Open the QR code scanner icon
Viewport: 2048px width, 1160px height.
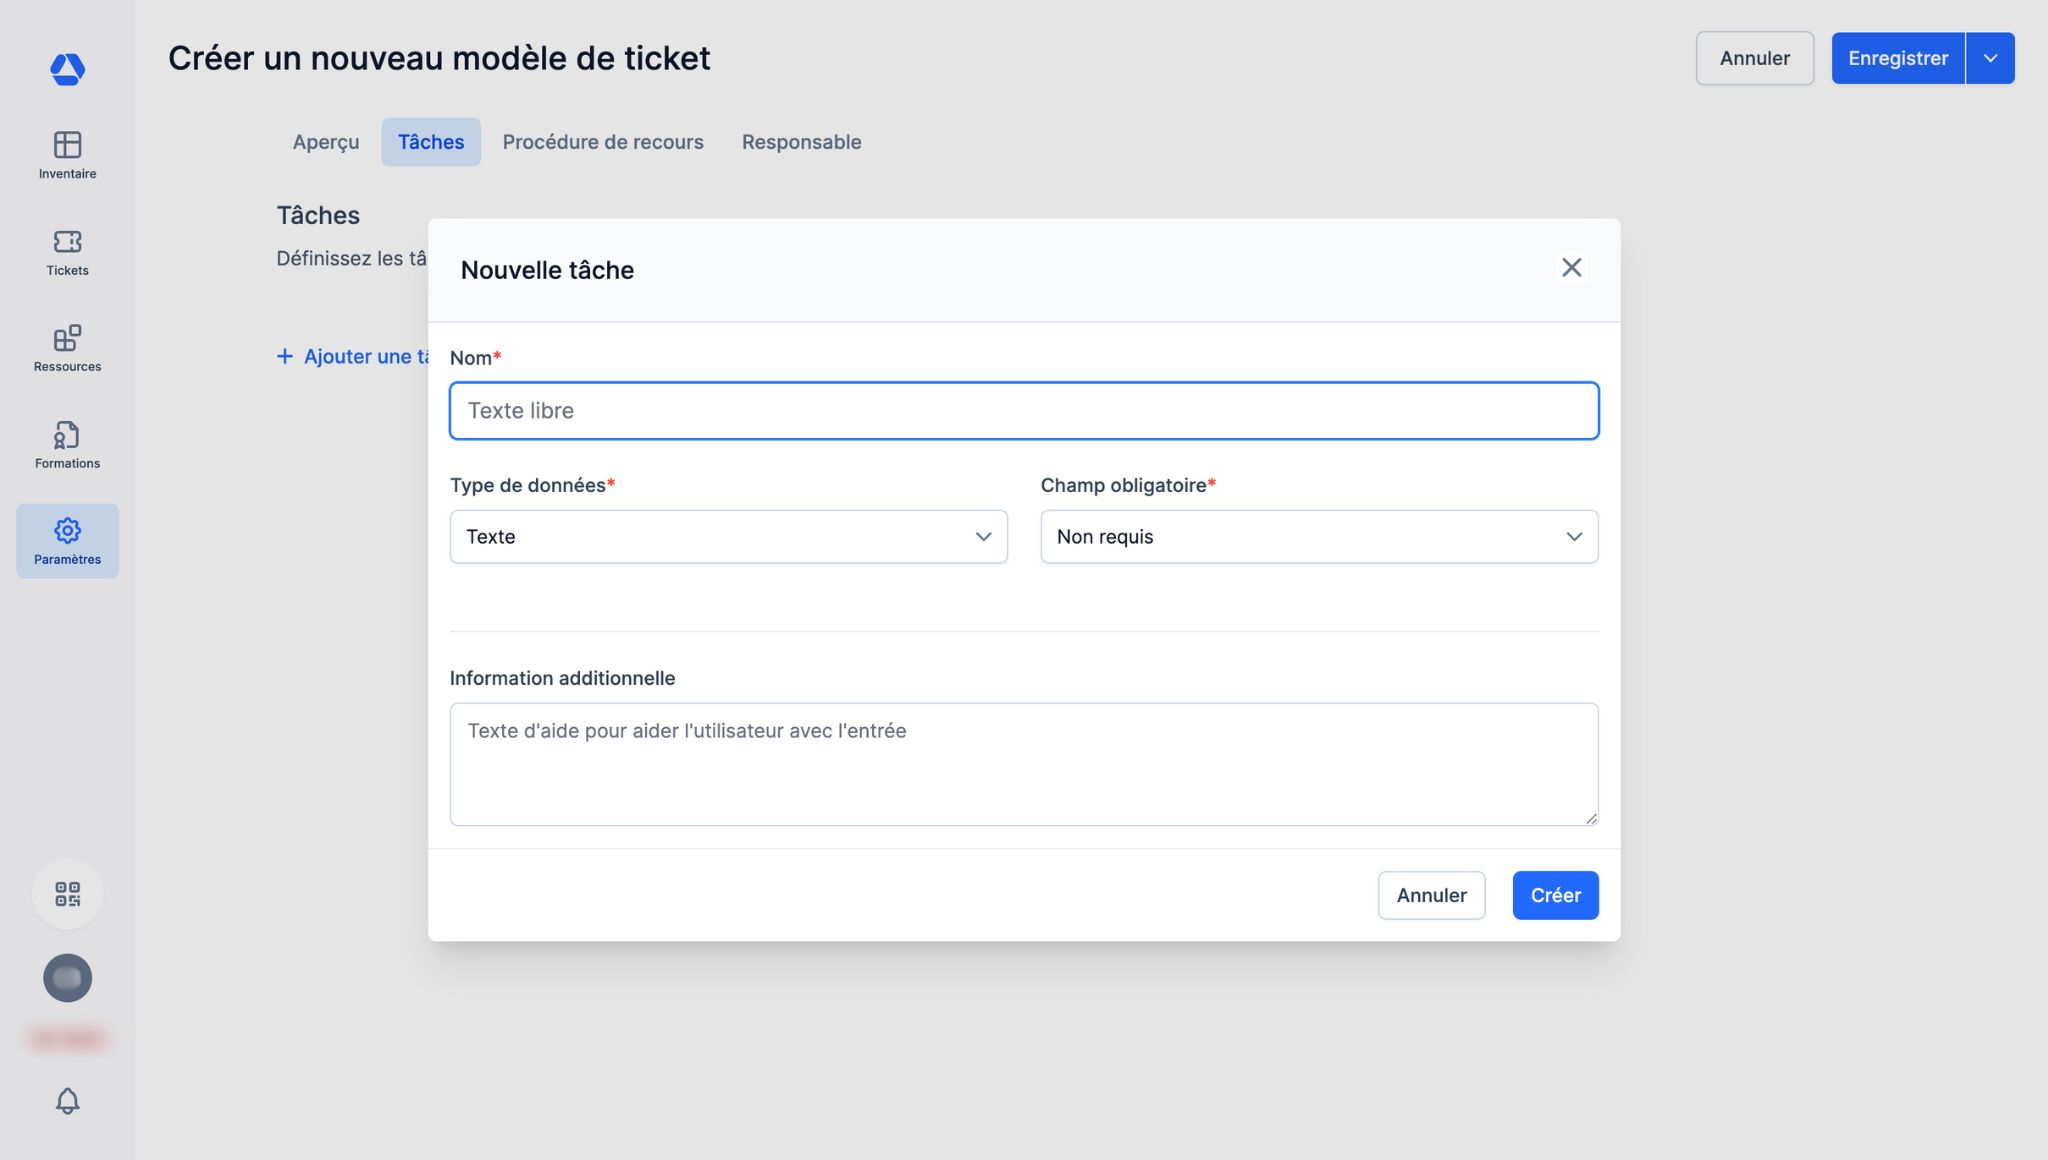[x=67, y=894]
